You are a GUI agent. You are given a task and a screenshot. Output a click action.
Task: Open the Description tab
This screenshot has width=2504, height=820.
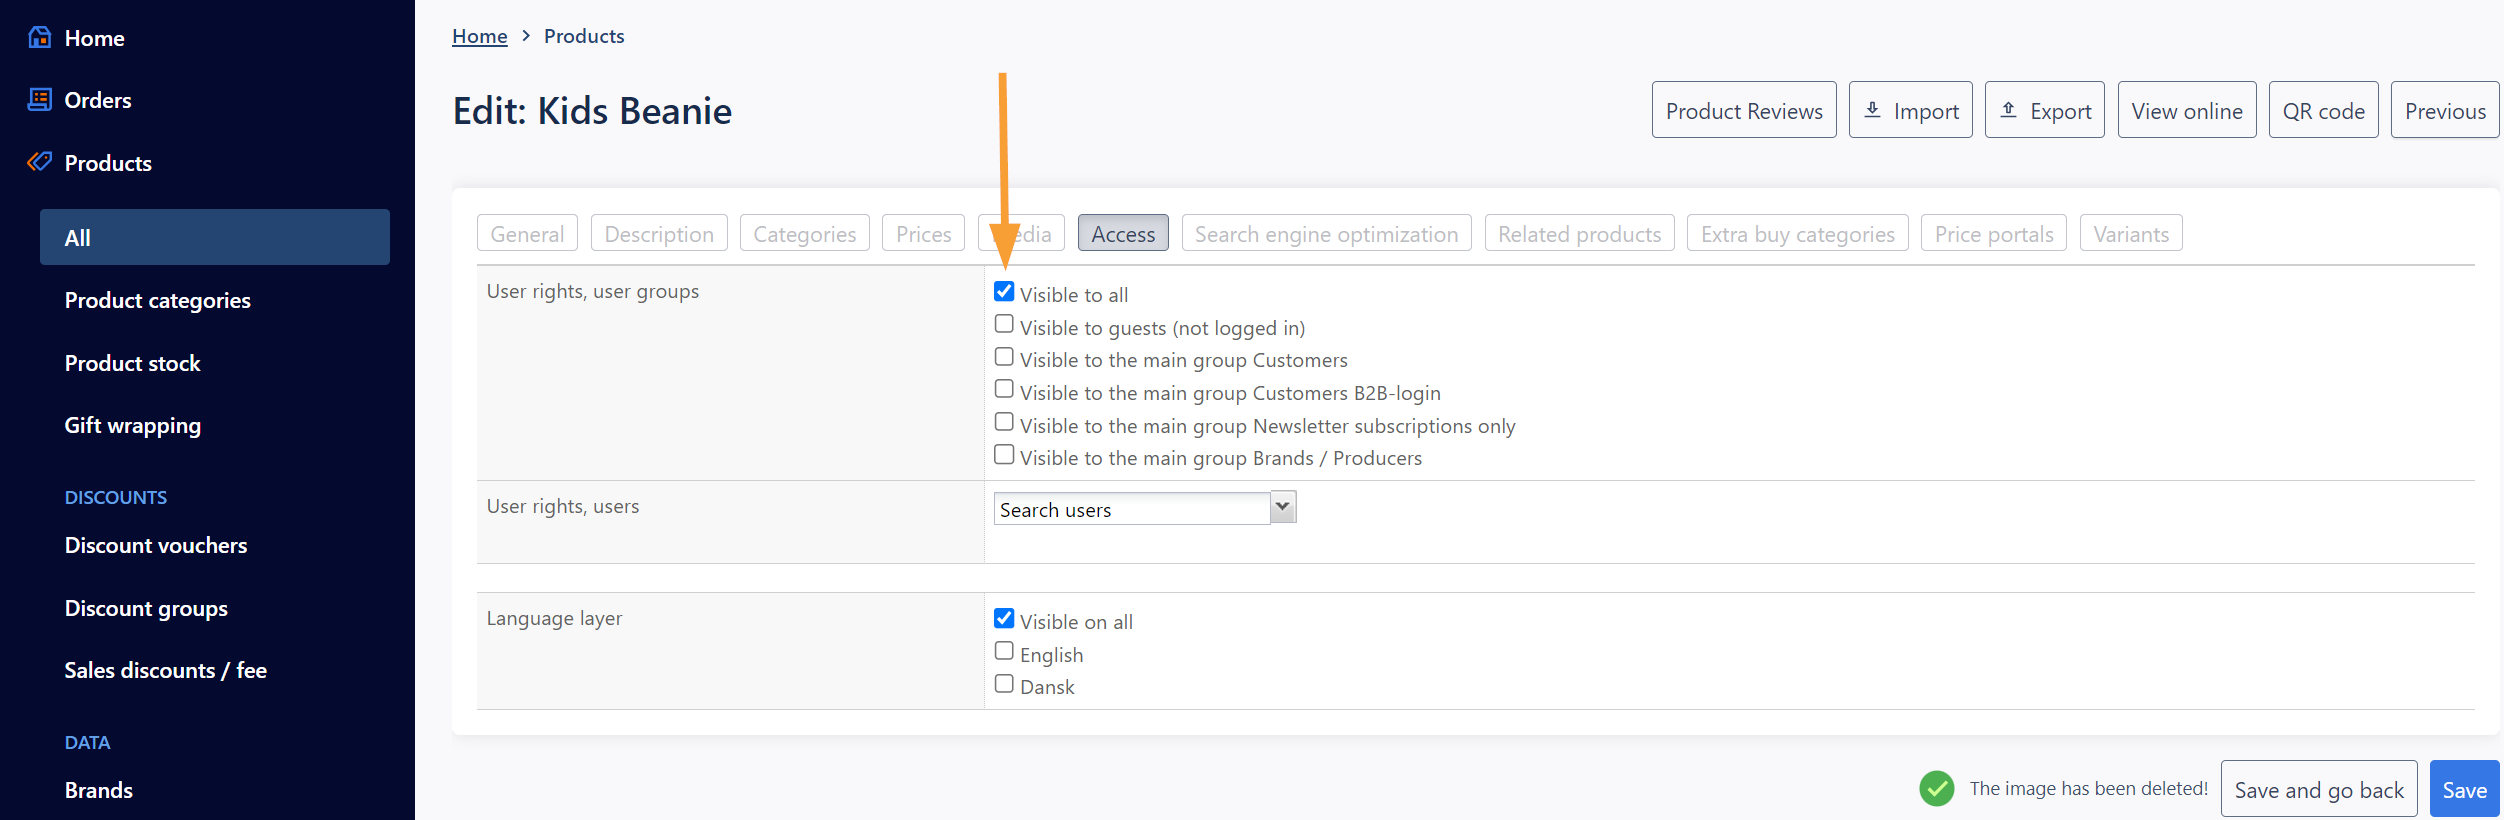tap(659, 233)
